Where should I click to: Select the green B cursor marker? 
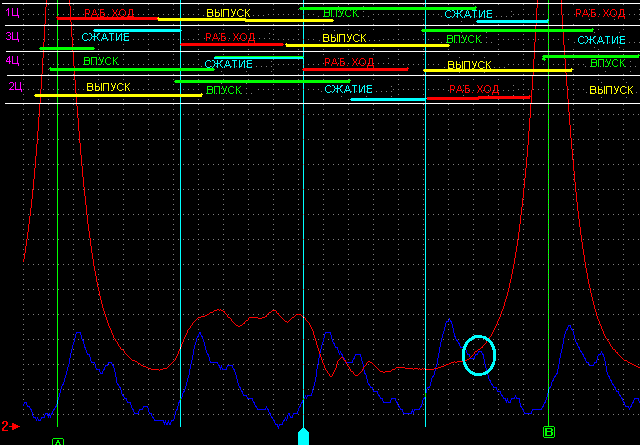coord(549,432)
